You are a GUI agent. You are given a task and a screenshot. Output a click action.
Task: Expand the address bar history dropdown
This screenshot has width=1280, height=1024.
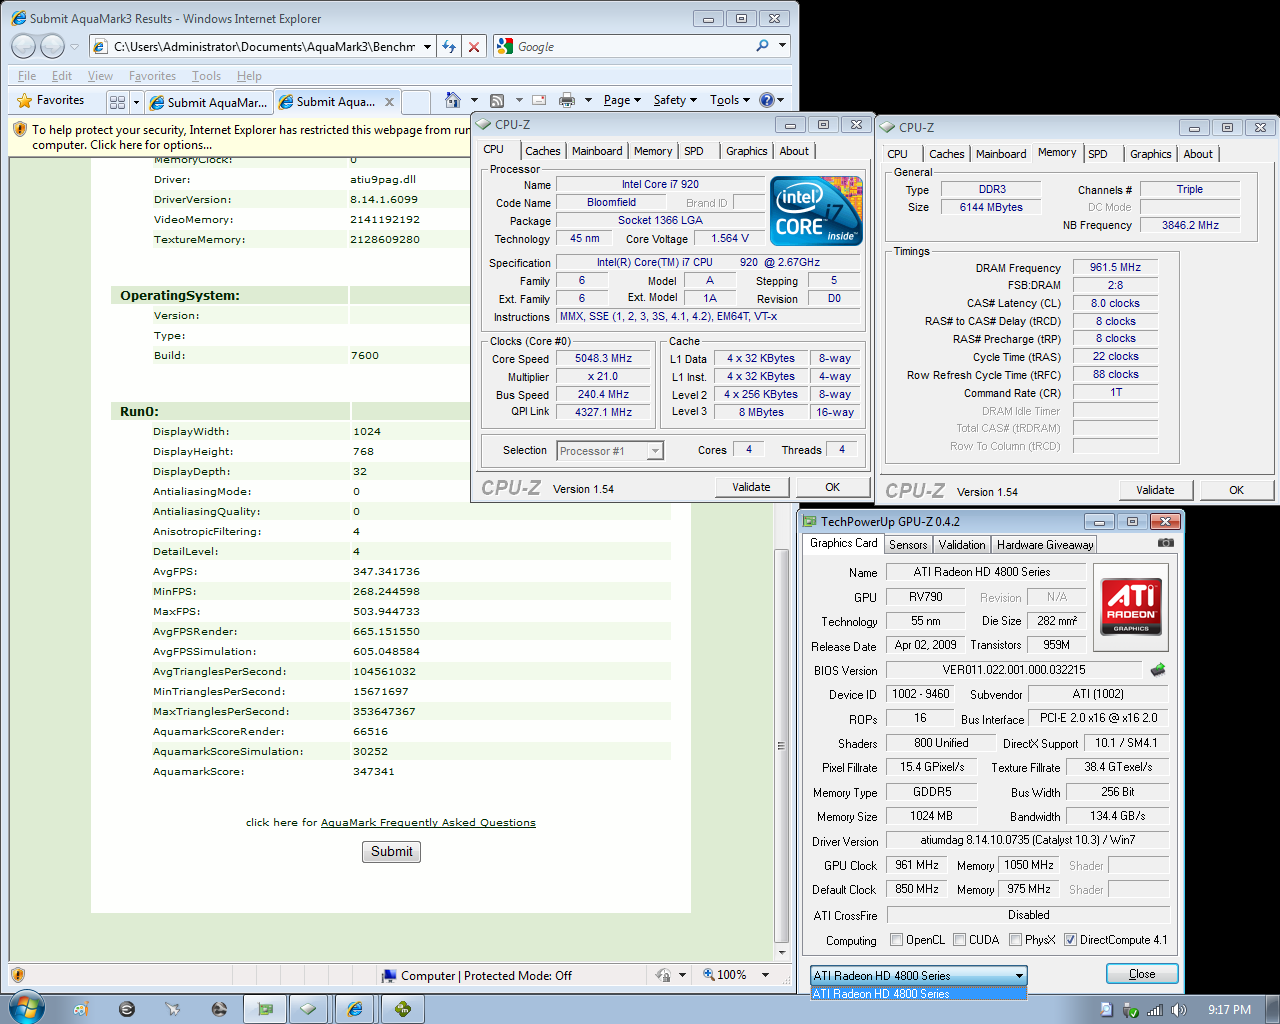click(427, 46)
